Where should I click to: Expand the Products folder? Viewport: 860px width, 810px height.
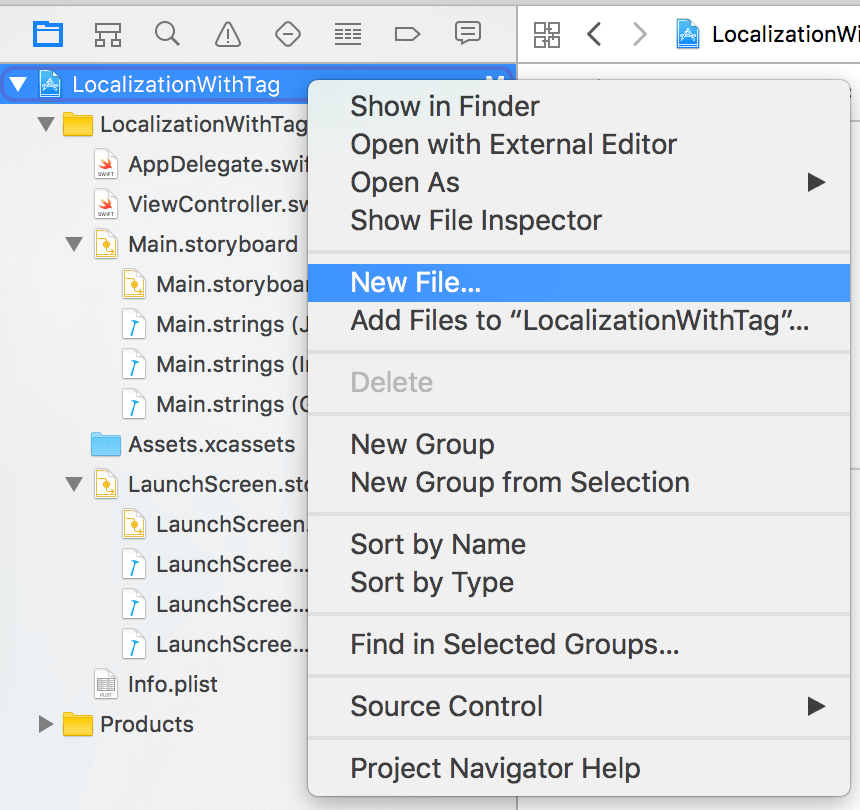[46, 724]
